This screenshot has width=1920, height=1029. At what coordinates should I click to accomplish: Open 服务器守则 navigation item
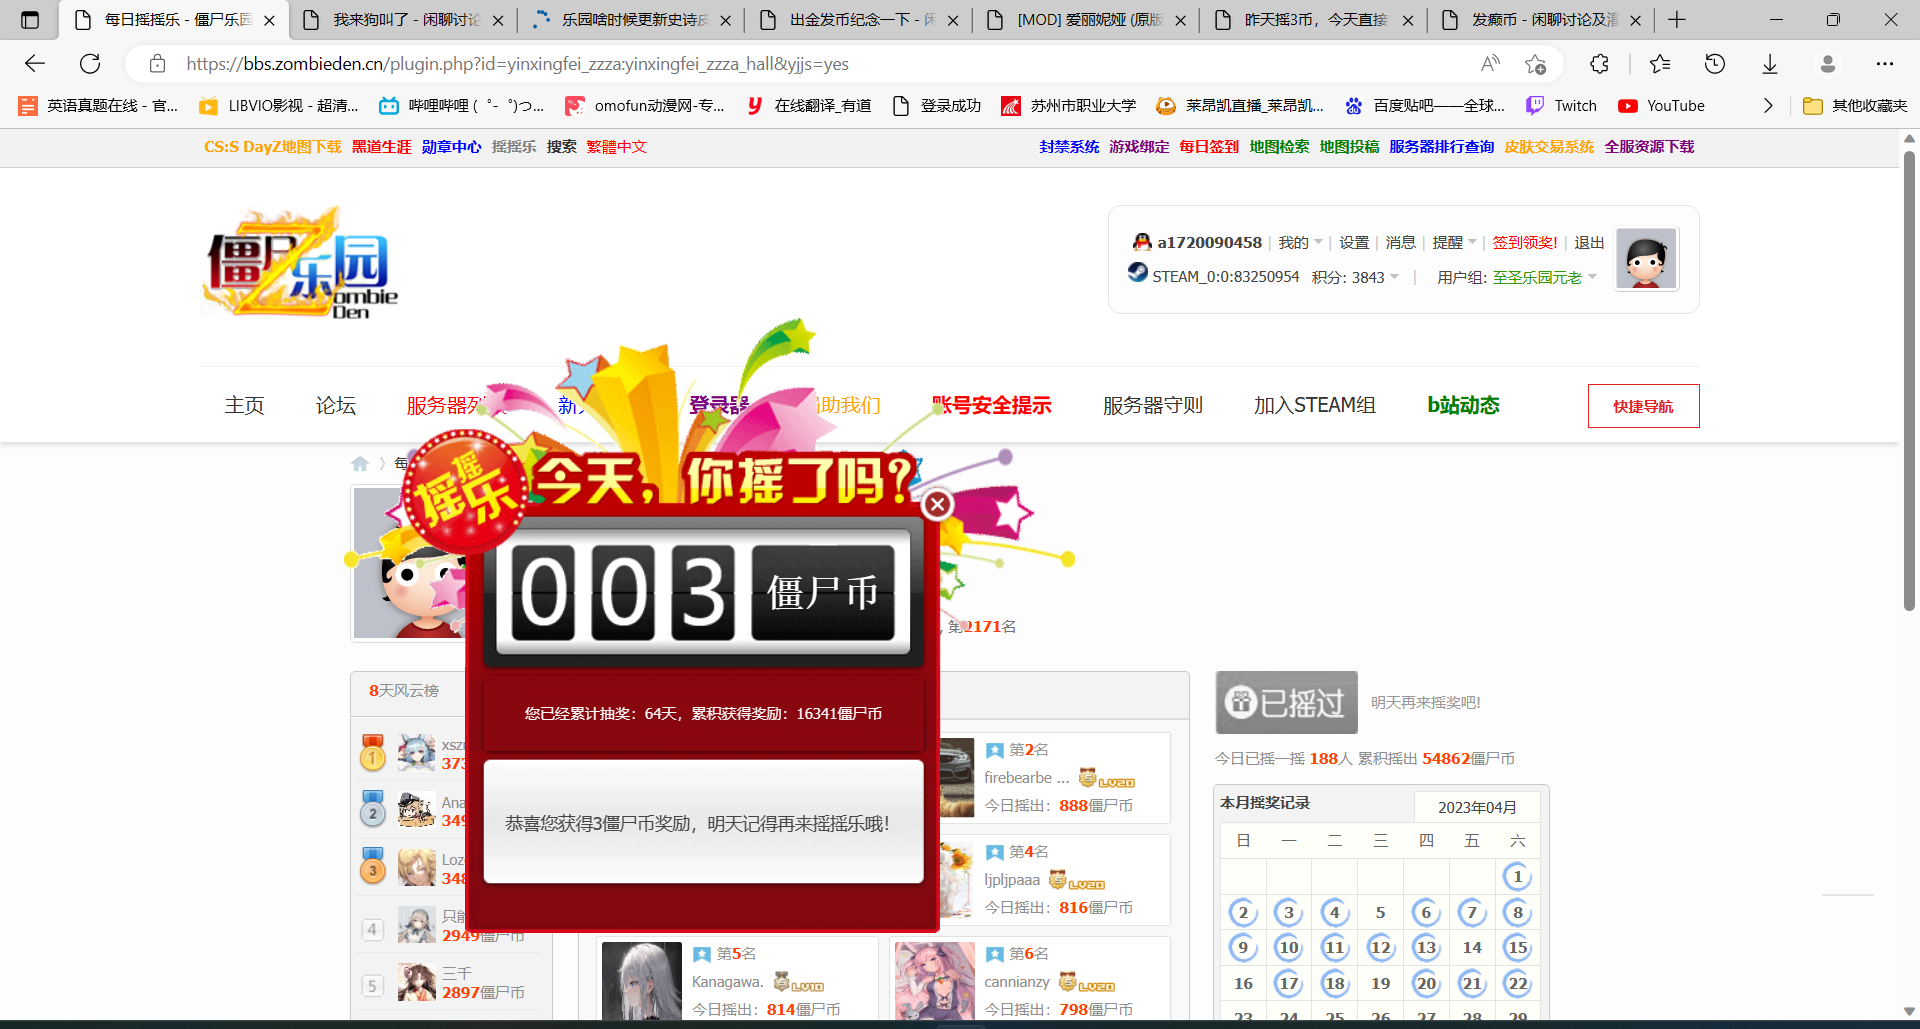[1153, 405]
